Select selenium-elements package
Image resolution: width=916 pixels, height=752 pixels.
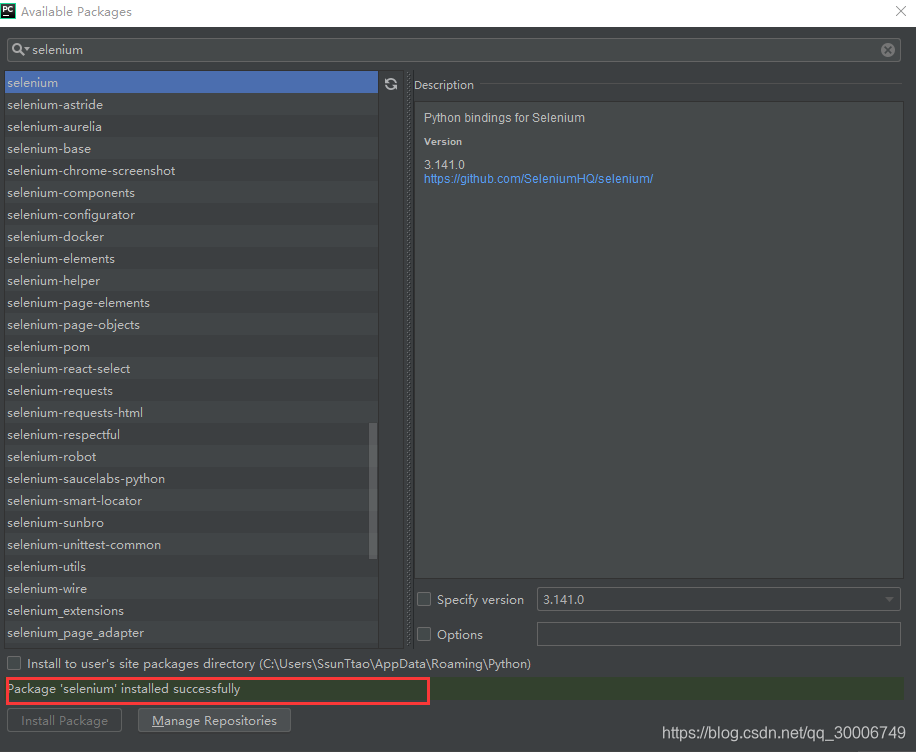coord(191,259)
